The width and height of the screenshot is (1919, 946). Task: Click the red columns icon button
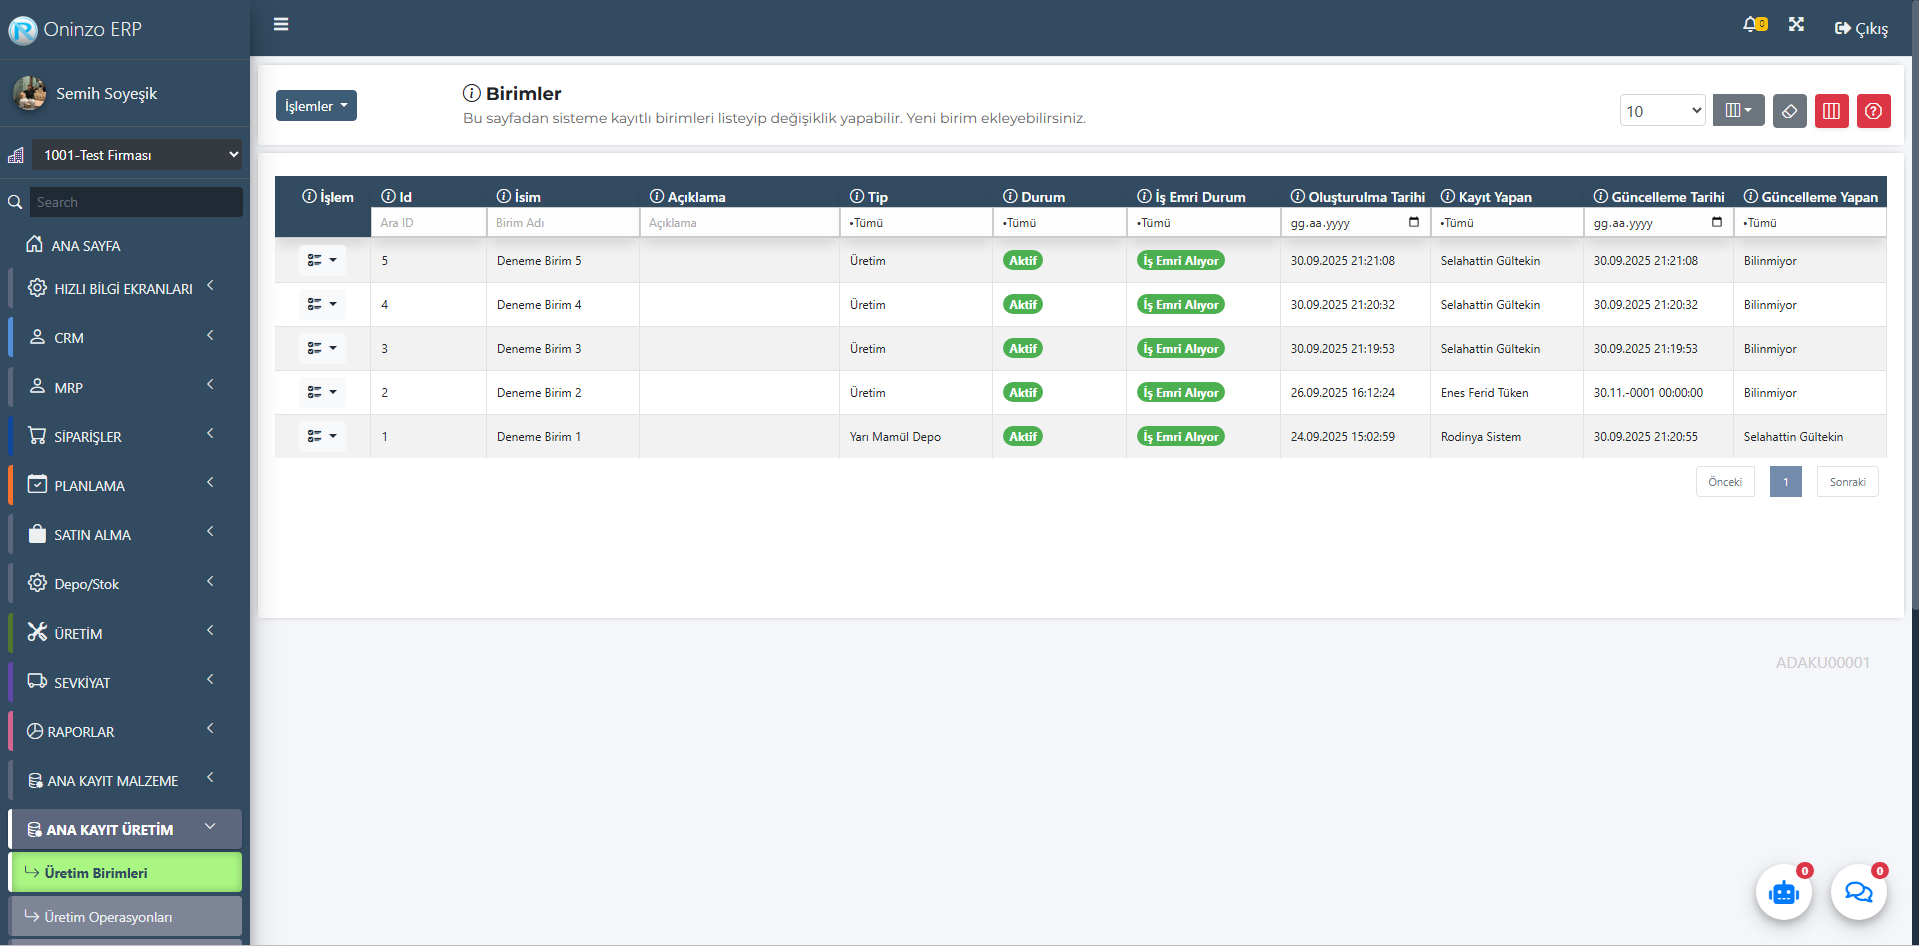point(1831,111)
